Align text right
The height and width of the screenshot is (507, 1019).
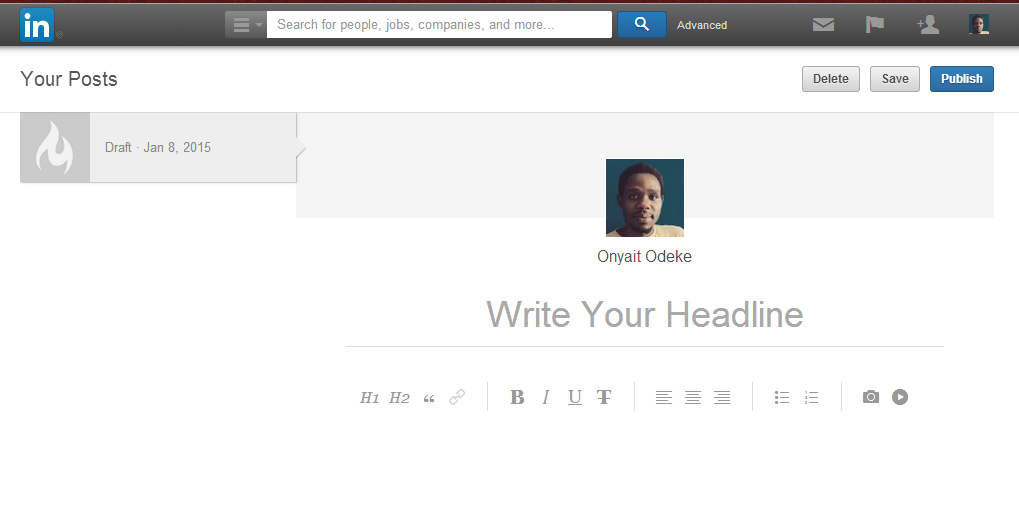722,397
